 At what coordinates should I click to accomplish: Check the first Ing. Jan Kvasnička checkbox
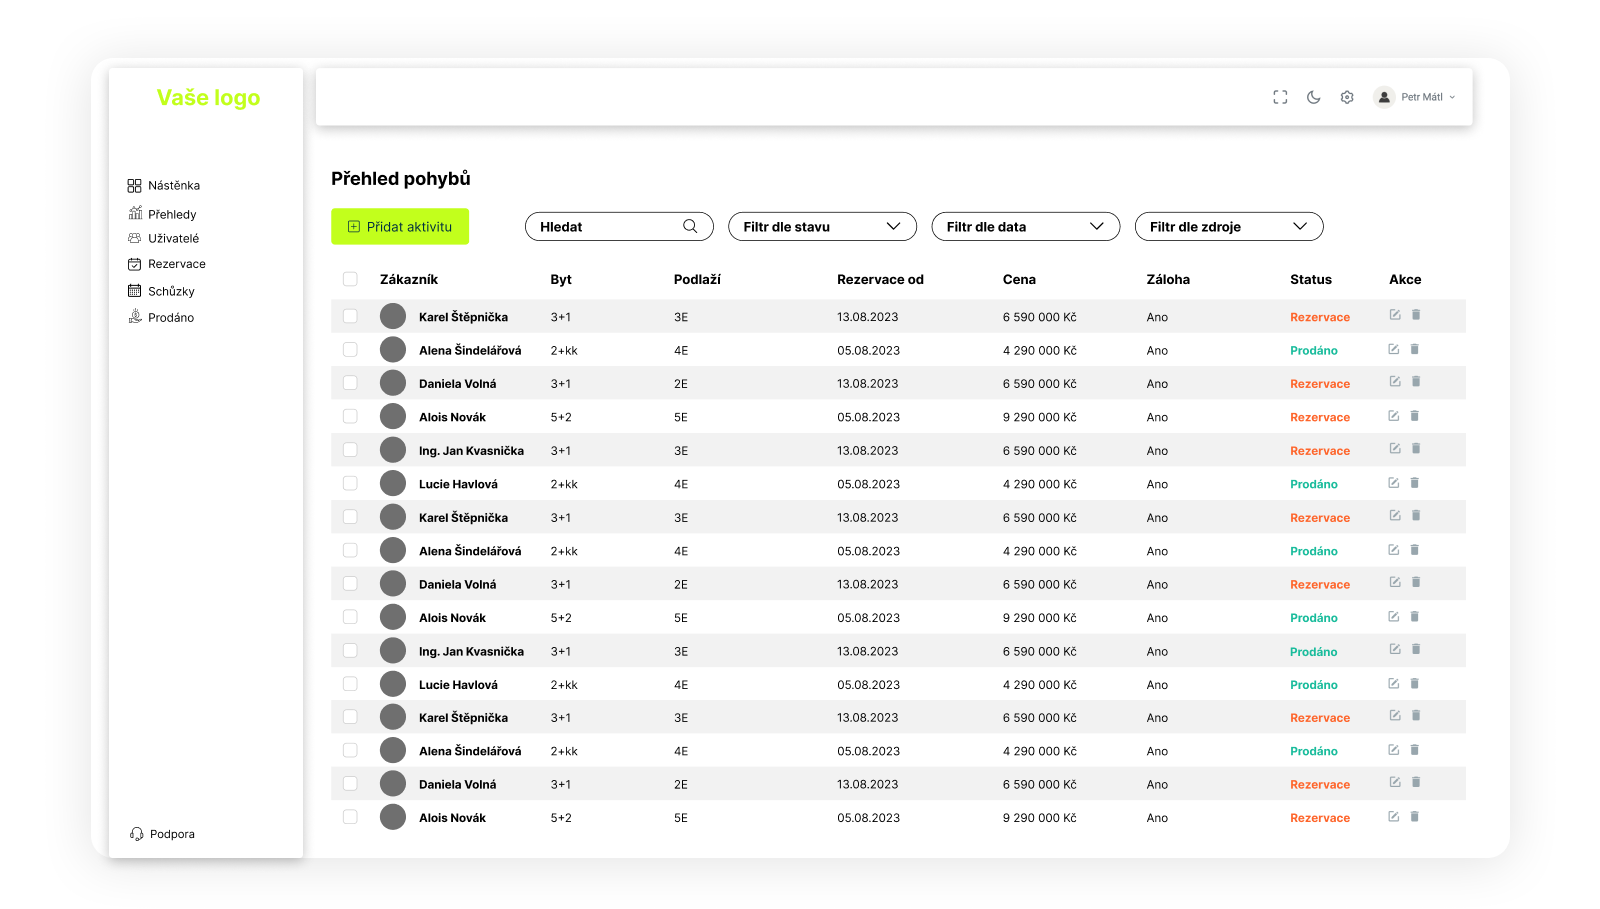pos(350,450)
